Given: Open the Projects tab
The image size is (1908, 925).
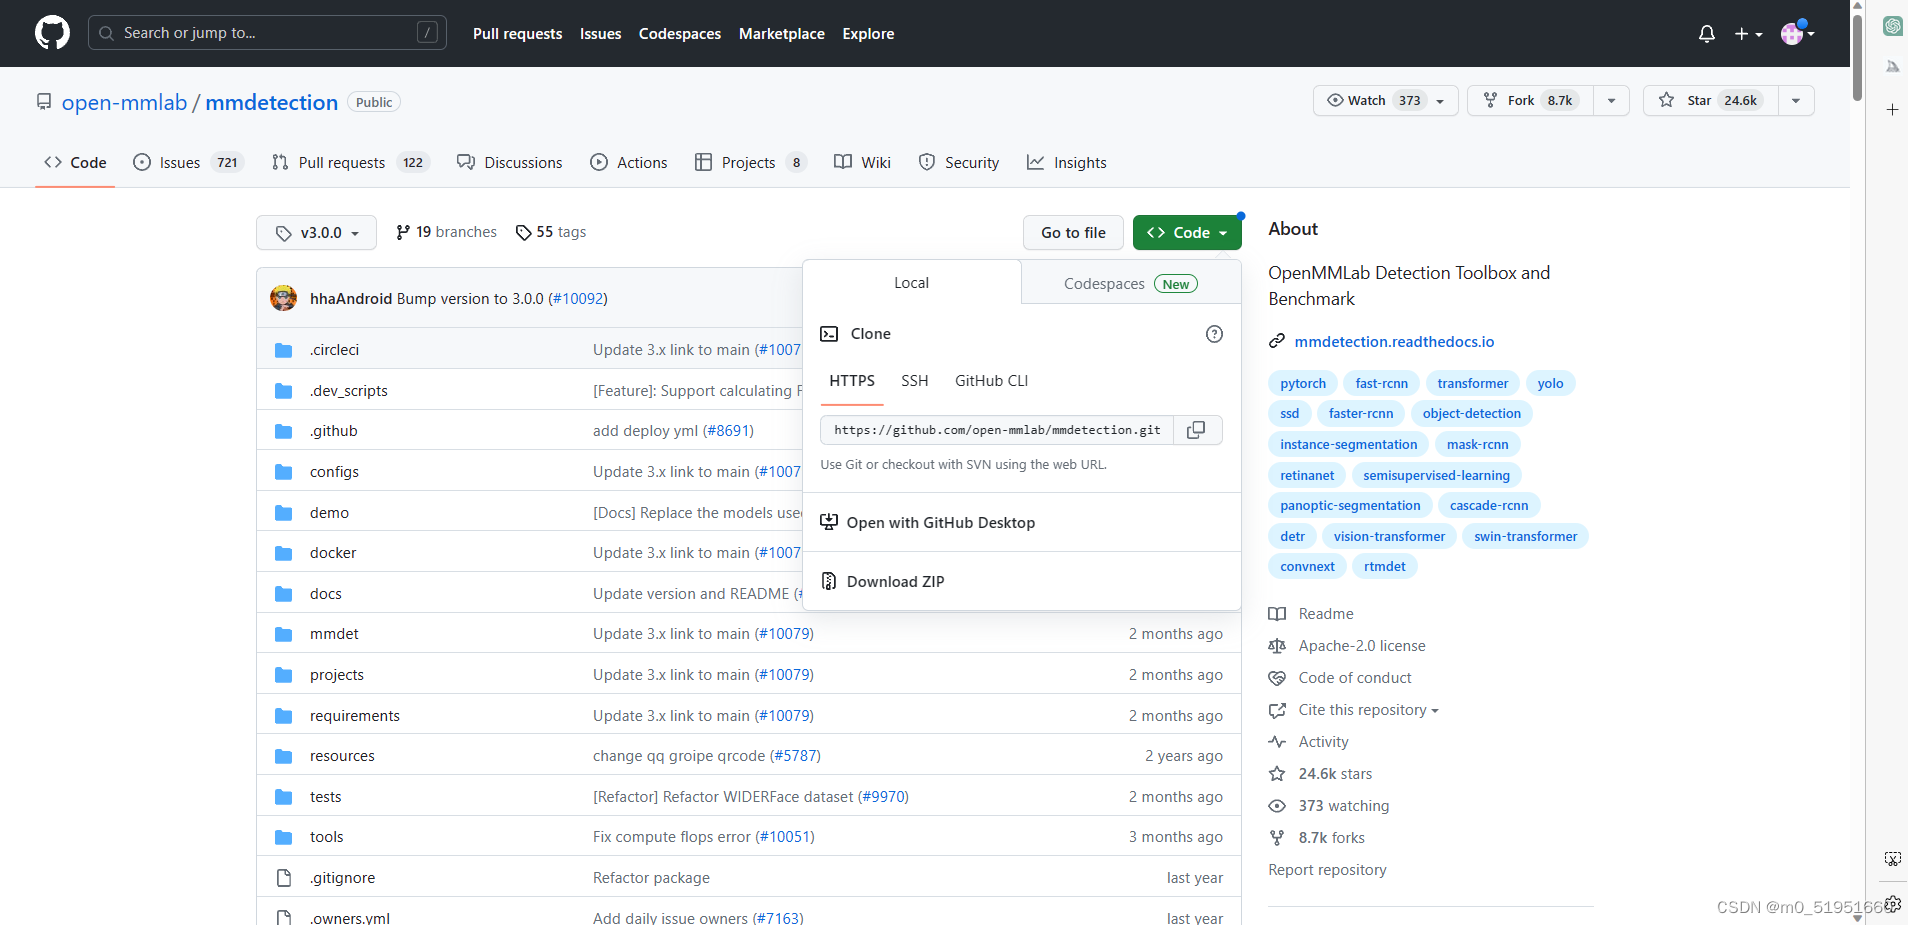Looking at the screenshot, I should click(751, 162).
